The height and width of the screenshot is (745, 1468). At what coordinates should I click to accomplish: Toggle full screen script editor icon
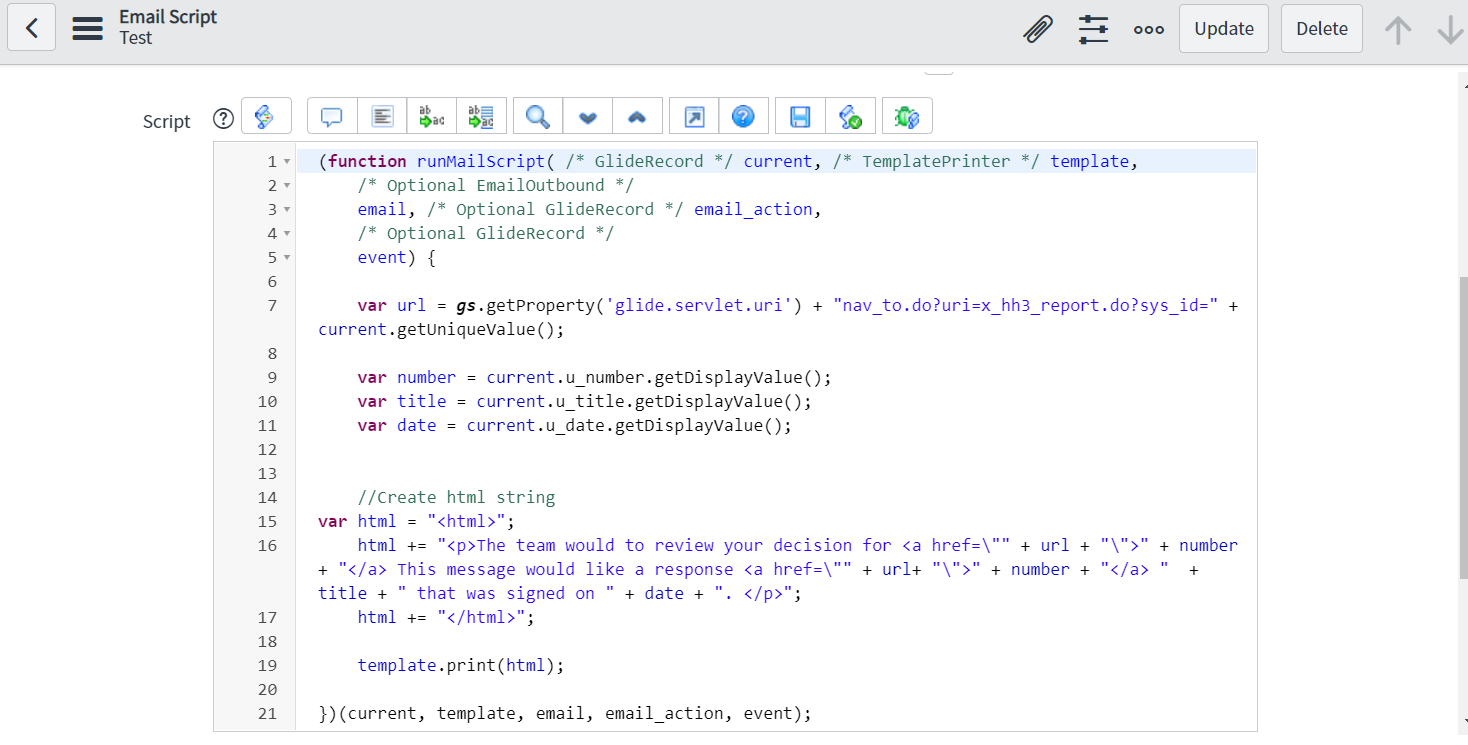[694, 117]
